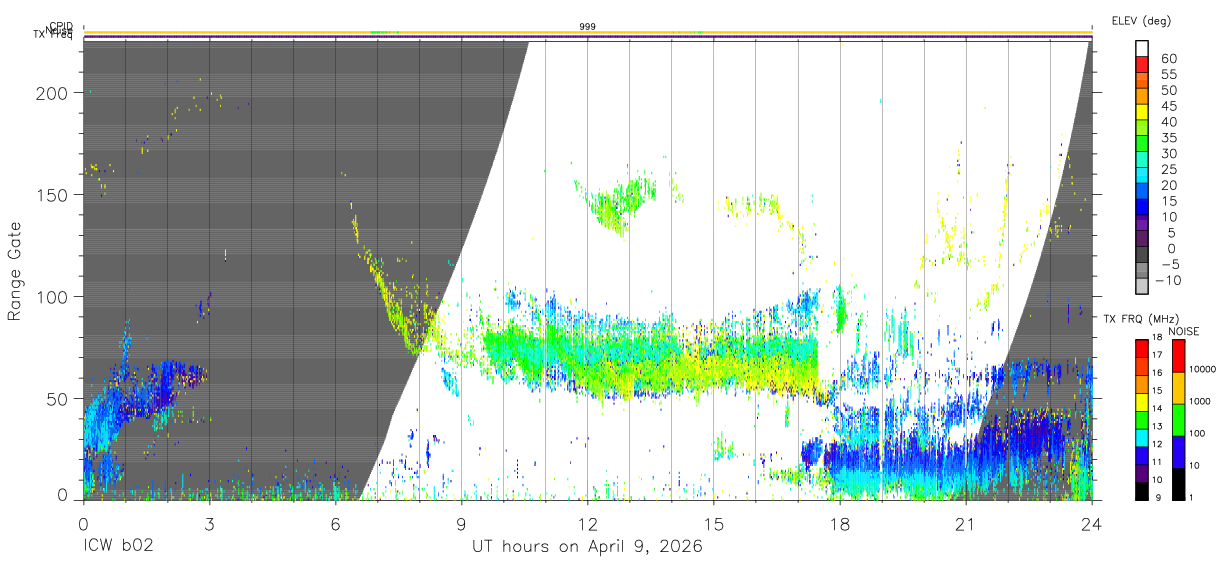Click the 200 tick on Range Gate axis
This screenshot has width=1228, height=567.
tap(53, 93)
